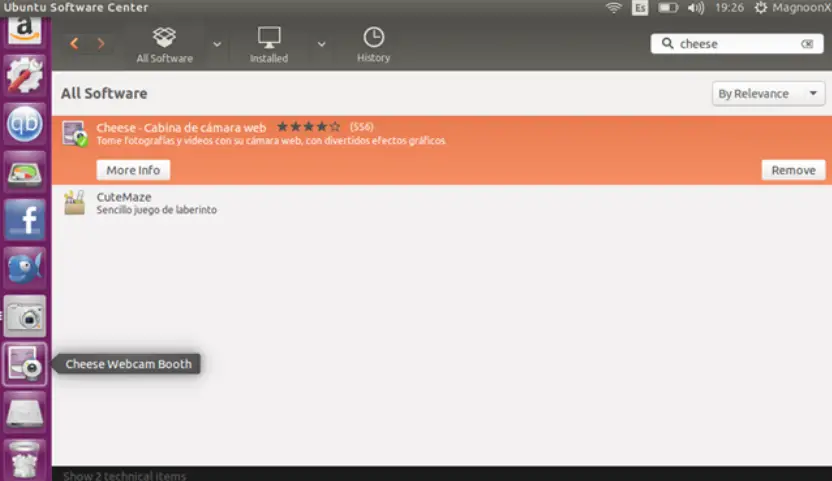832x481 pixels.
Task: Expand the Installed dropdown arrow
Action: click(x=322, y=44)
